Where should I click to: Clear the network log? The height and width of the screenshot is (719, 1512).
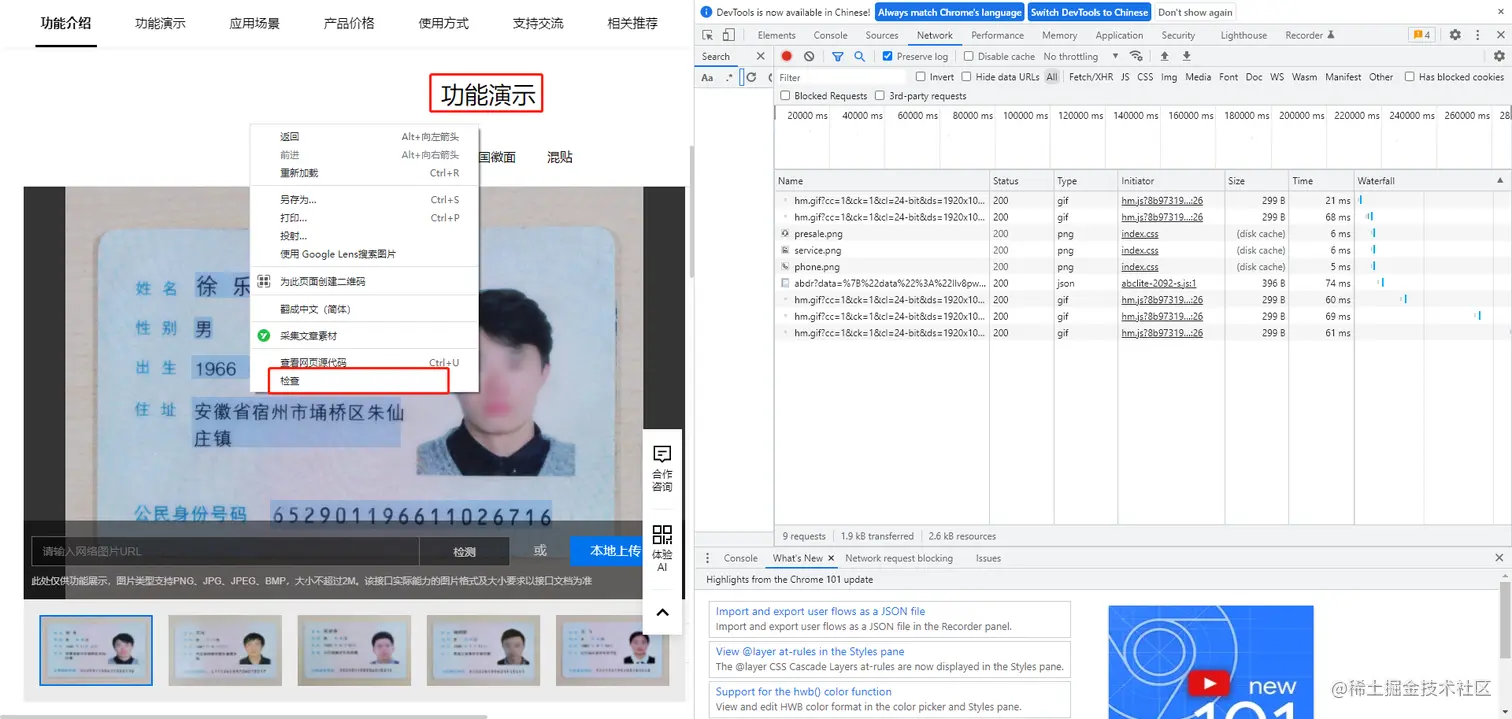click(809, 57)
